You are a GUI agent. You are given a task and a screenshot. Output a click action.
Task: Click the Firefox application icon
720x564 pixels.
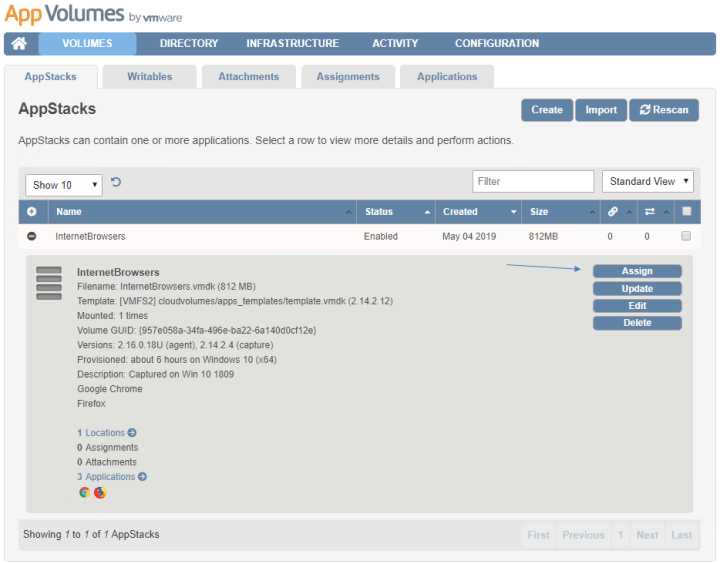[x=100, y=492]
